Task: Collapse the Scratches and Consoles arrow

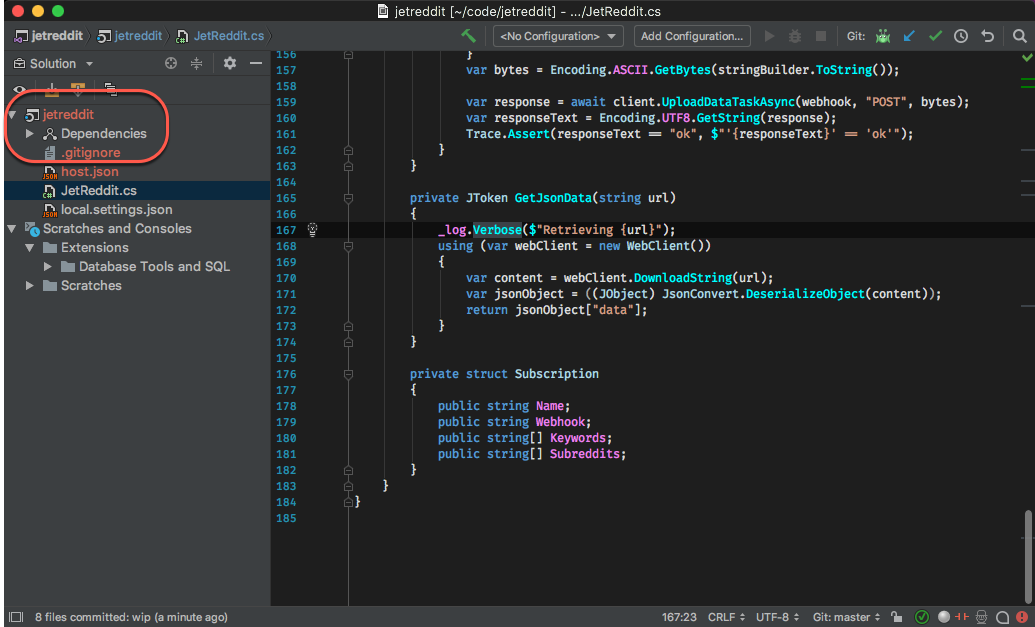Action: coord(12,229)
